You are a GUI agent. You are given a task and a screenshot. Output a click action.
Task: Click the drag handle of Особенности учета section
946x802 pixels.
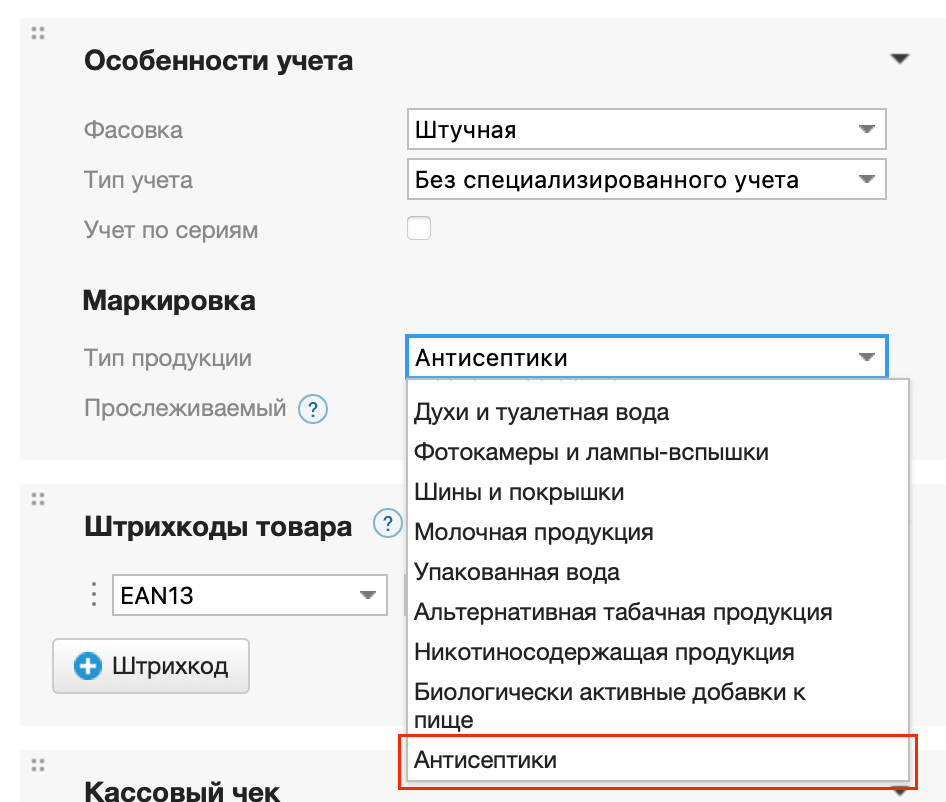click(x=37, y=32)
